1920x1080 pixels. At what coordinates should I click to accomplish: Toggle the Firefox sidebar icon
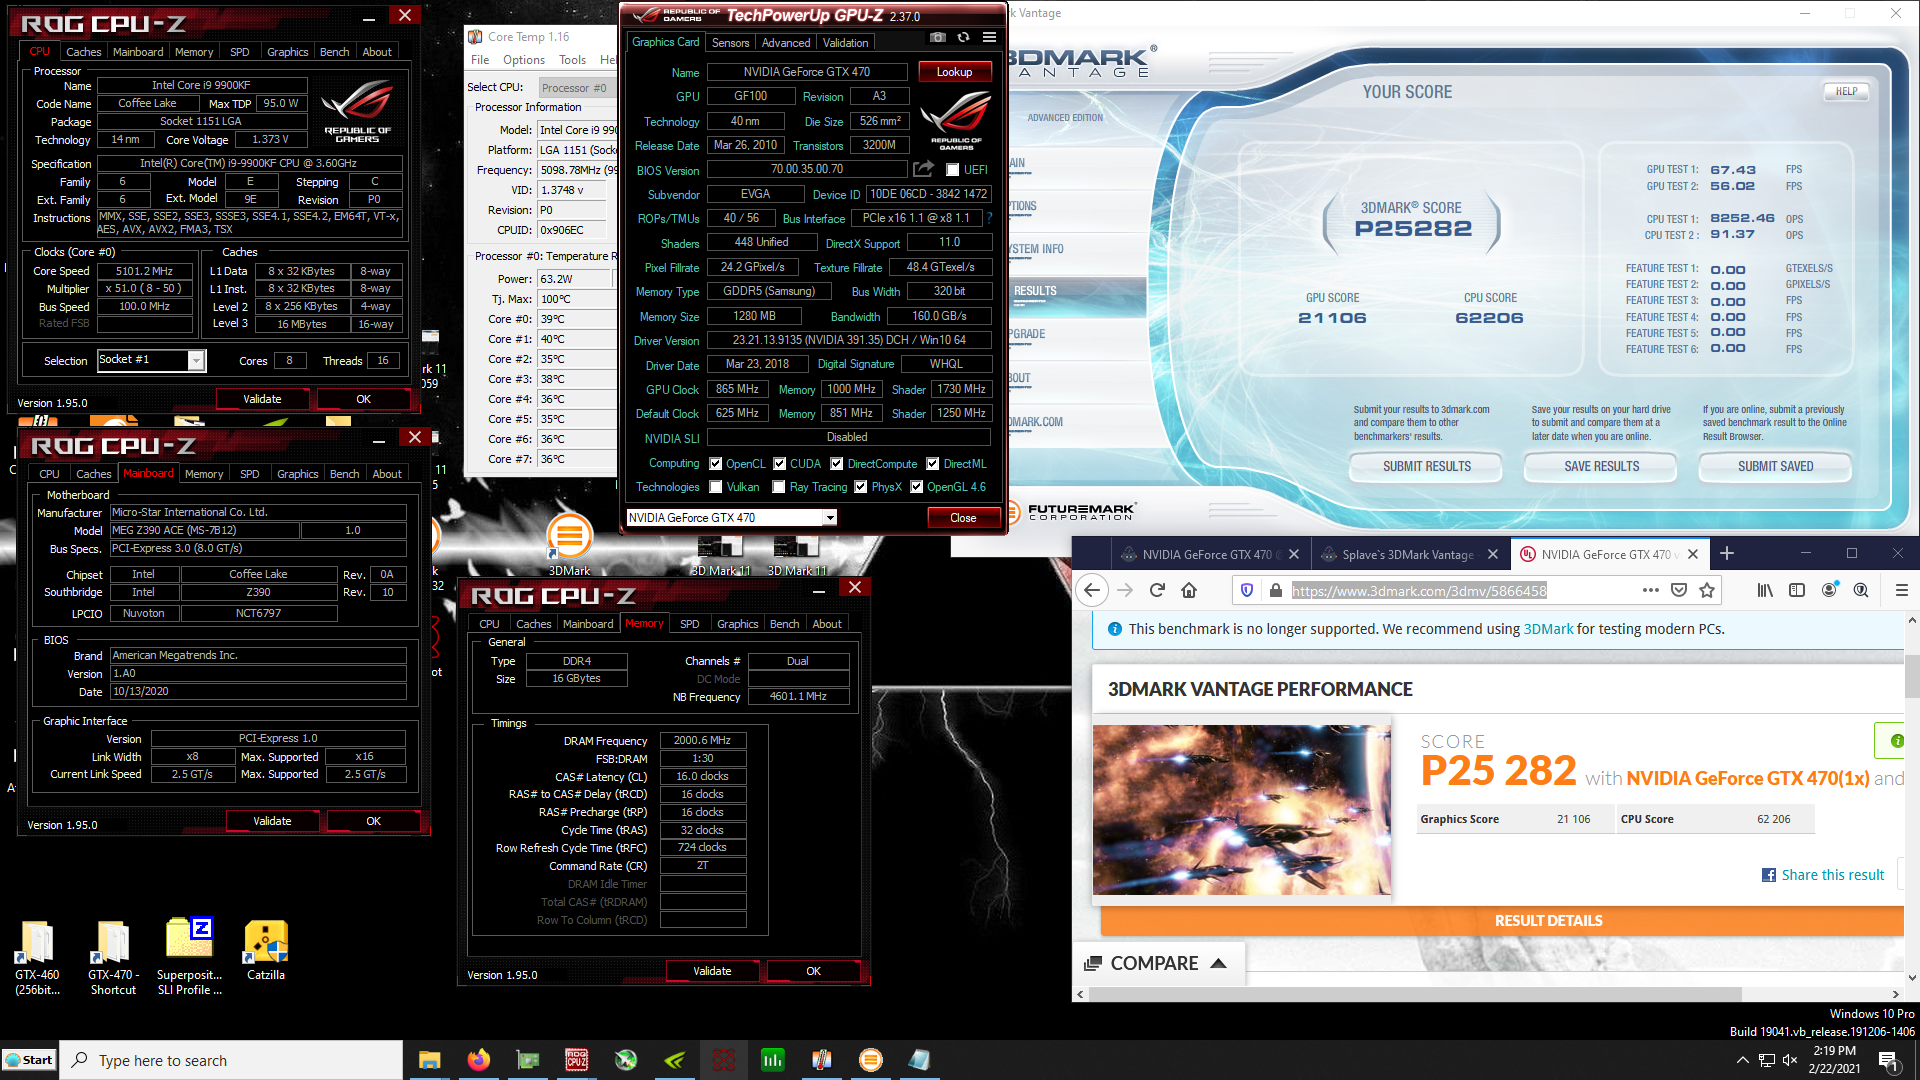(1797, 590)
